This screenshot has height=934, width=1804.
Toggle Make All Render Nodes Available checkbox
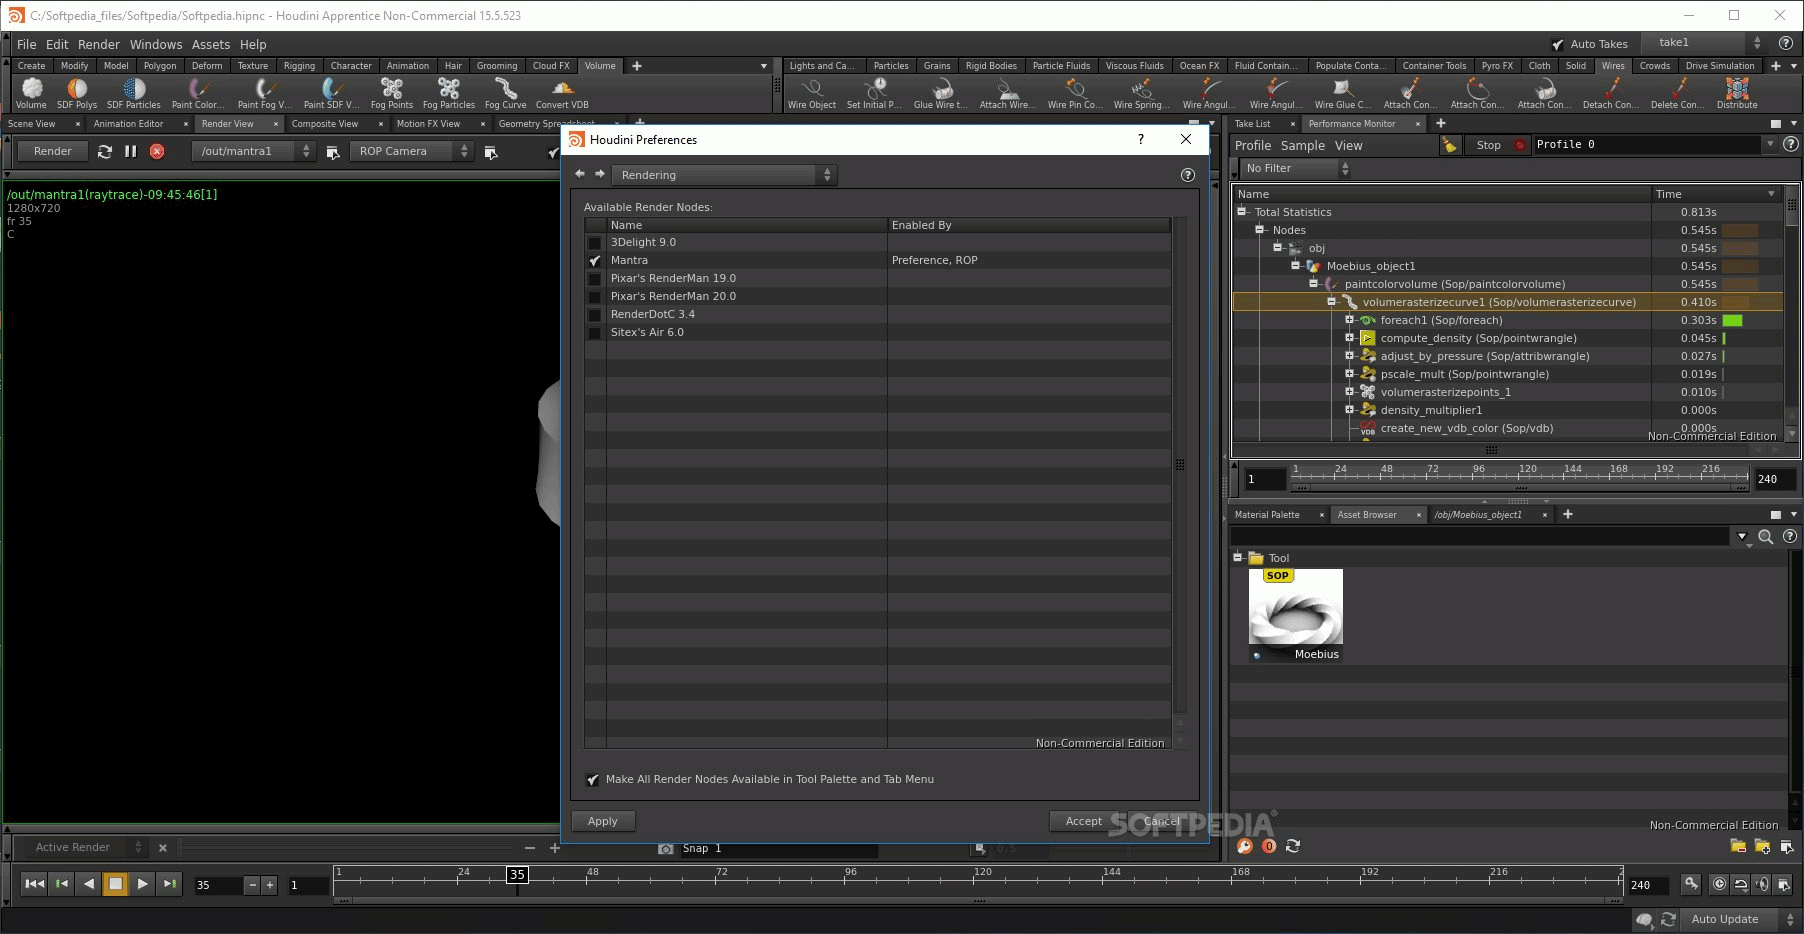pyautogui.click(x=593, y=780)
